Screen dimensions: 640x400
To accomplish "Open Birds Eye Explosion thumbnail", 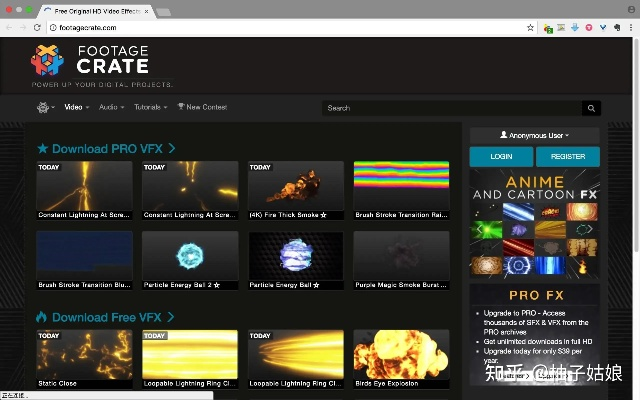I will coord(401,353).
